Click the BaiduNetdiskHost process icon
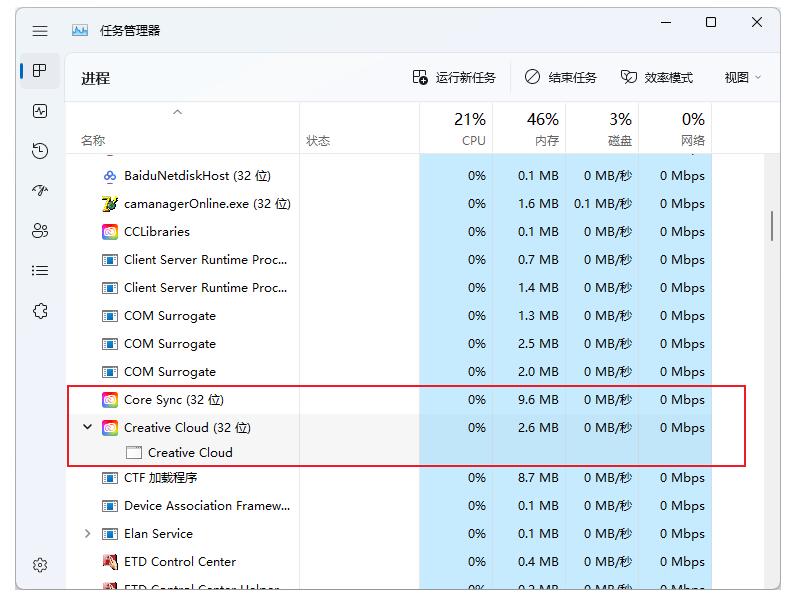Viewport: 791px width, 600px height. (x=110, y=176)
